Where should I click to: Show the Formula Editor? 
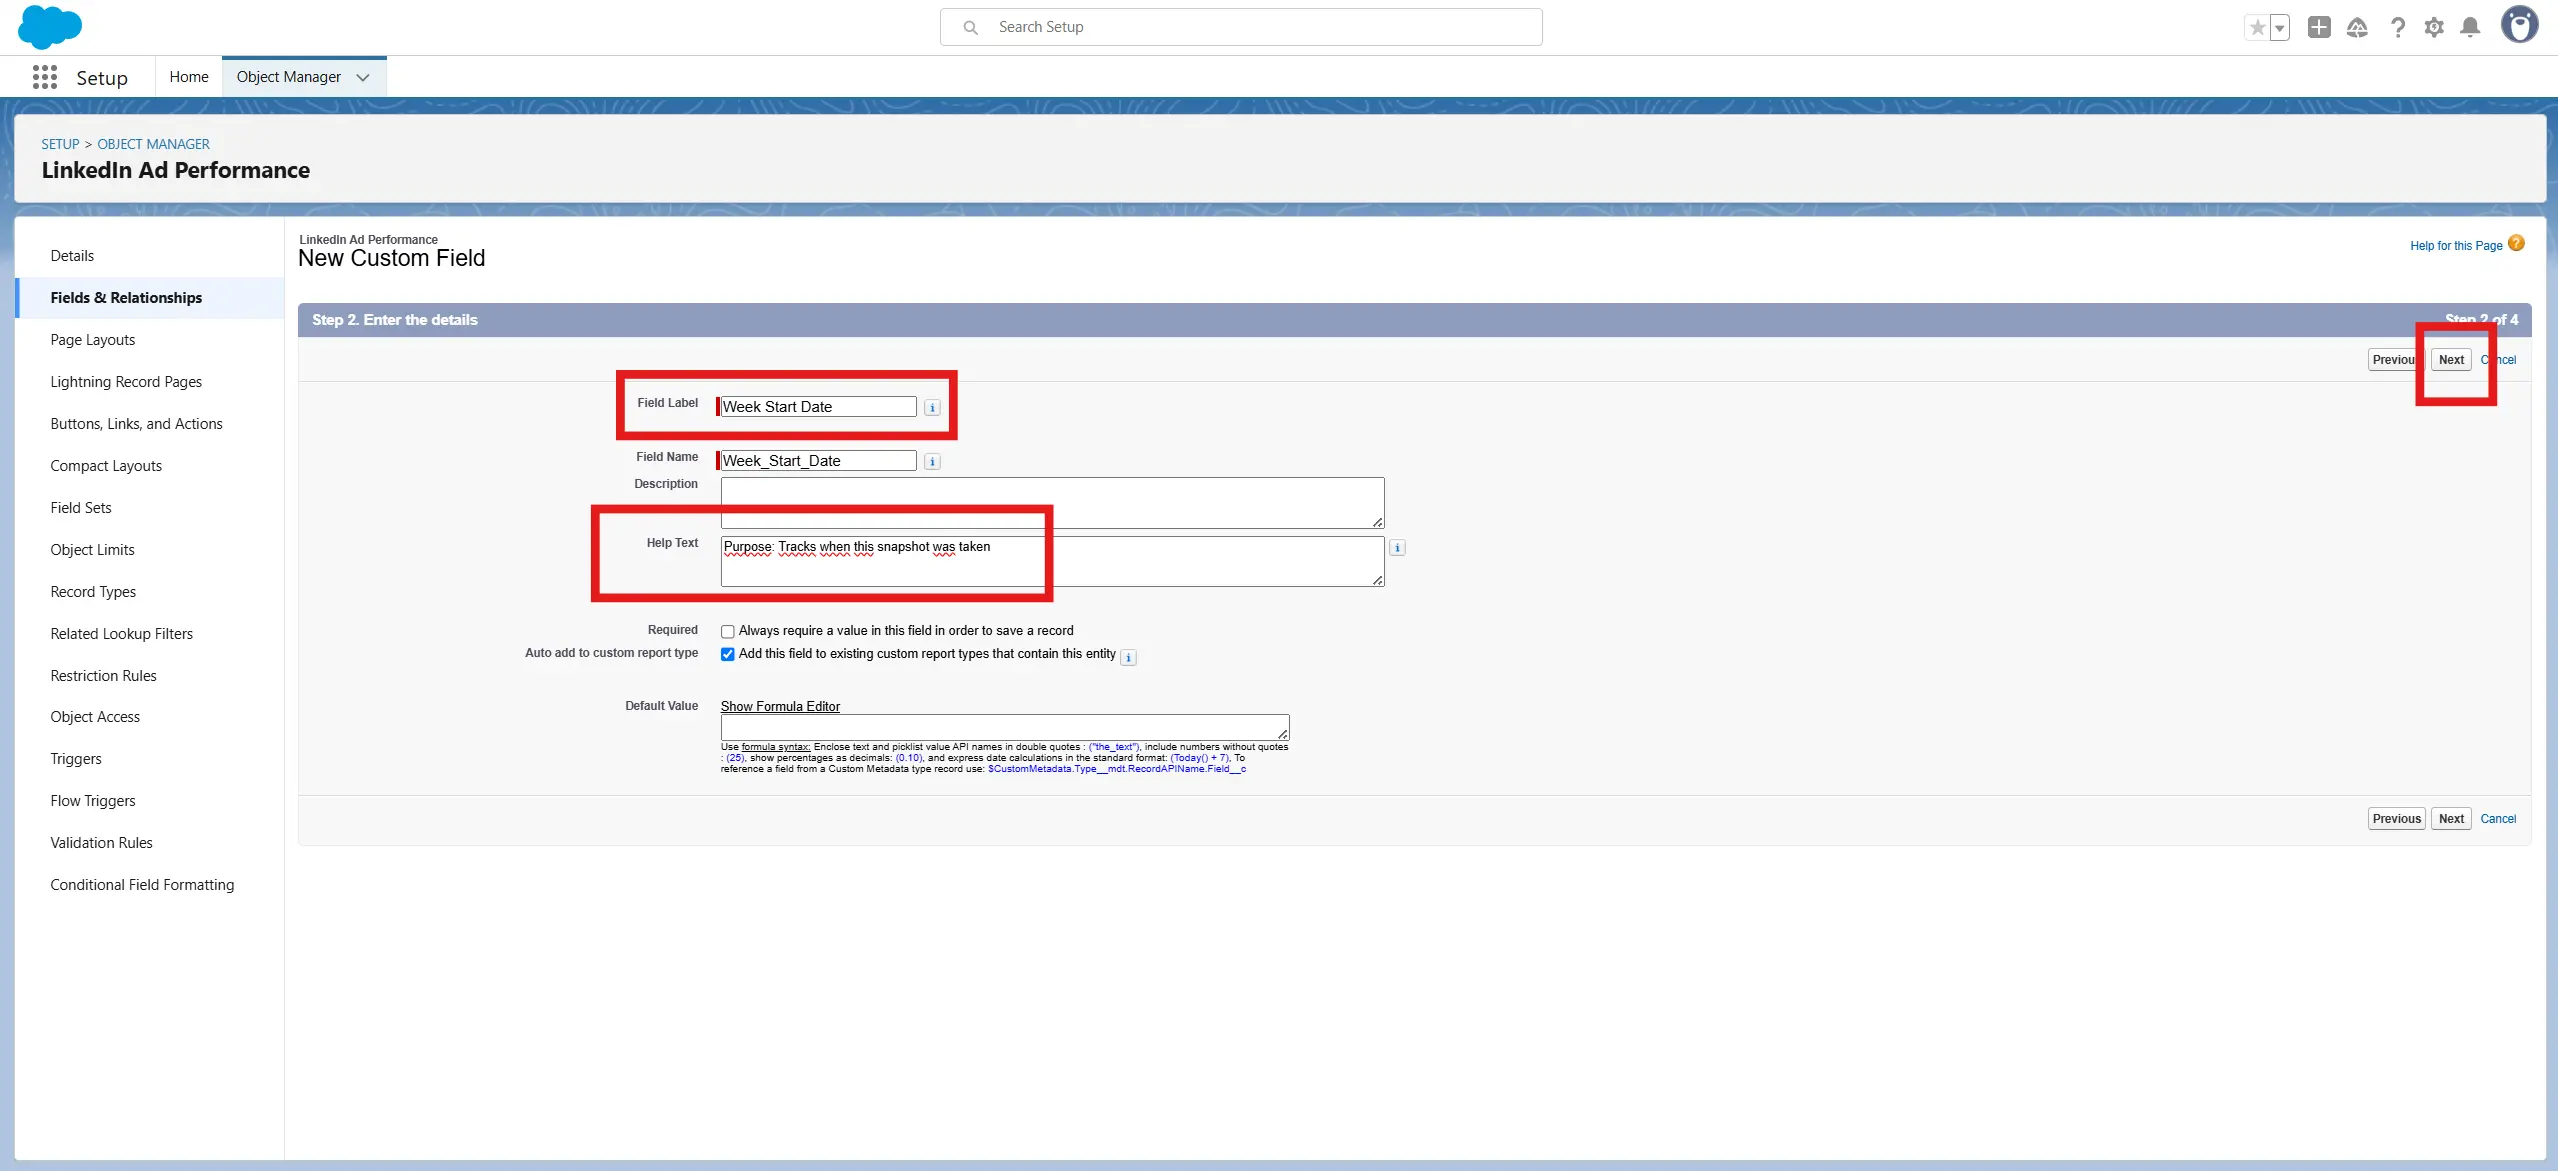[780, 706]
